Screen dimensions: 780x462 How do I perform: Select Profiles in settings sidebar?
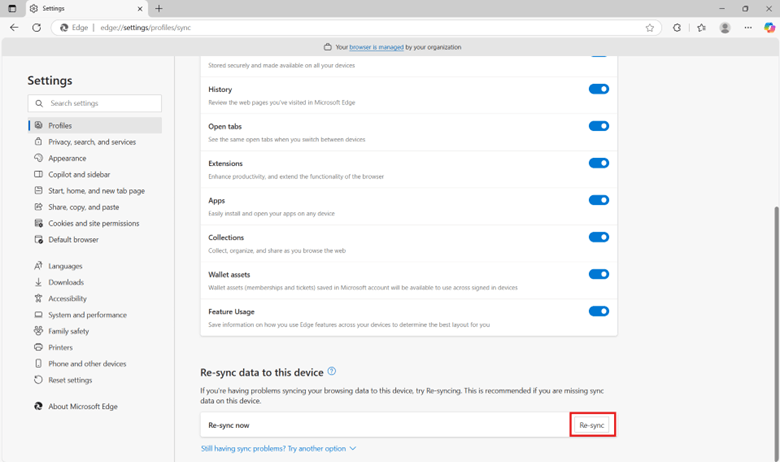coord(95,125)
